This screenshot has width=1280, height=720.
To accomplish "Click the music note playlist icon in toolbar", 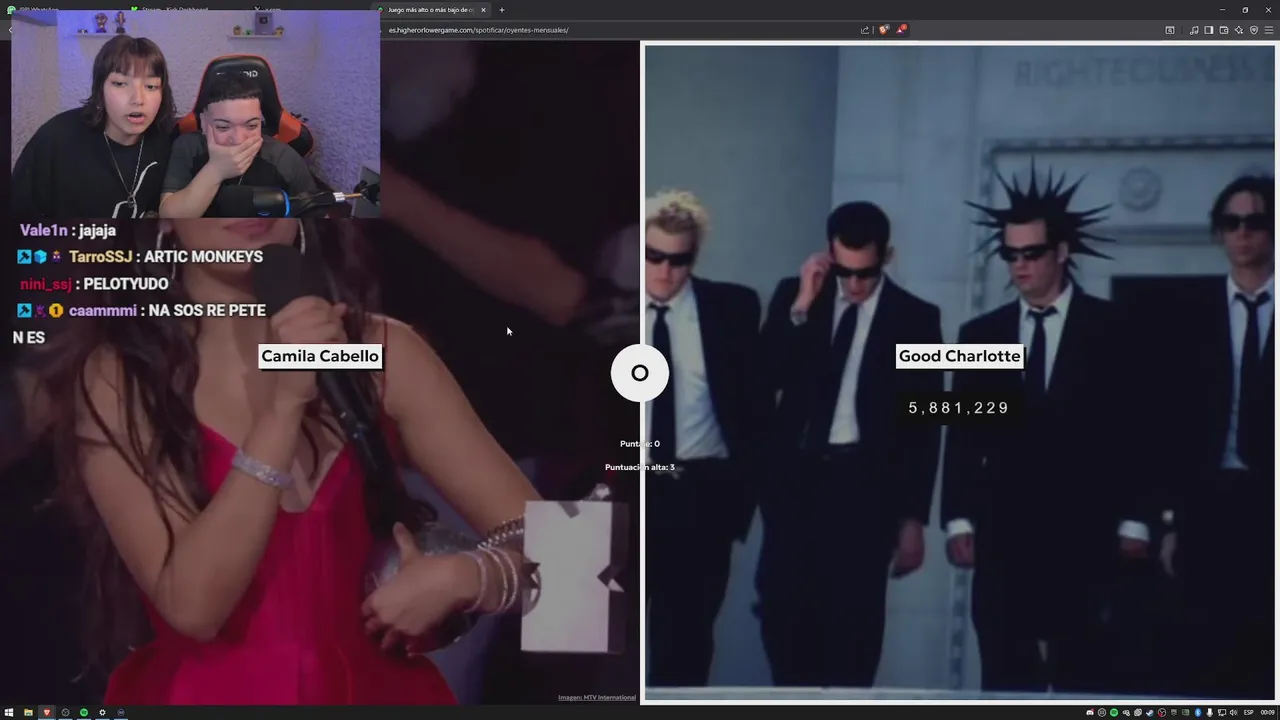I will (x=1194, y=30).
